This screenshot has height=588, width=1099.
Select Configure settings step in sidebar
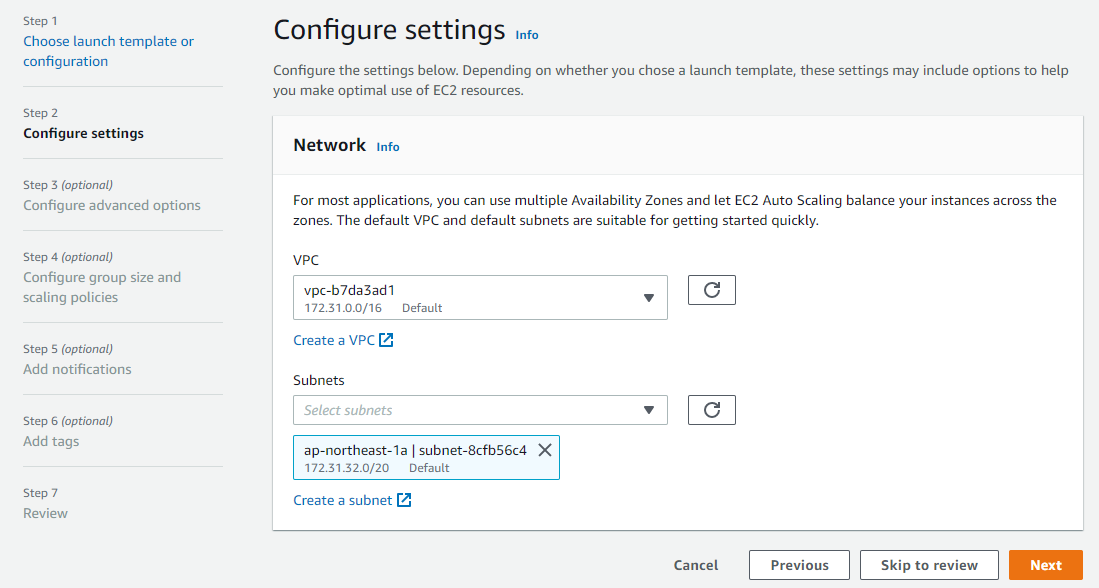point(83,133)
